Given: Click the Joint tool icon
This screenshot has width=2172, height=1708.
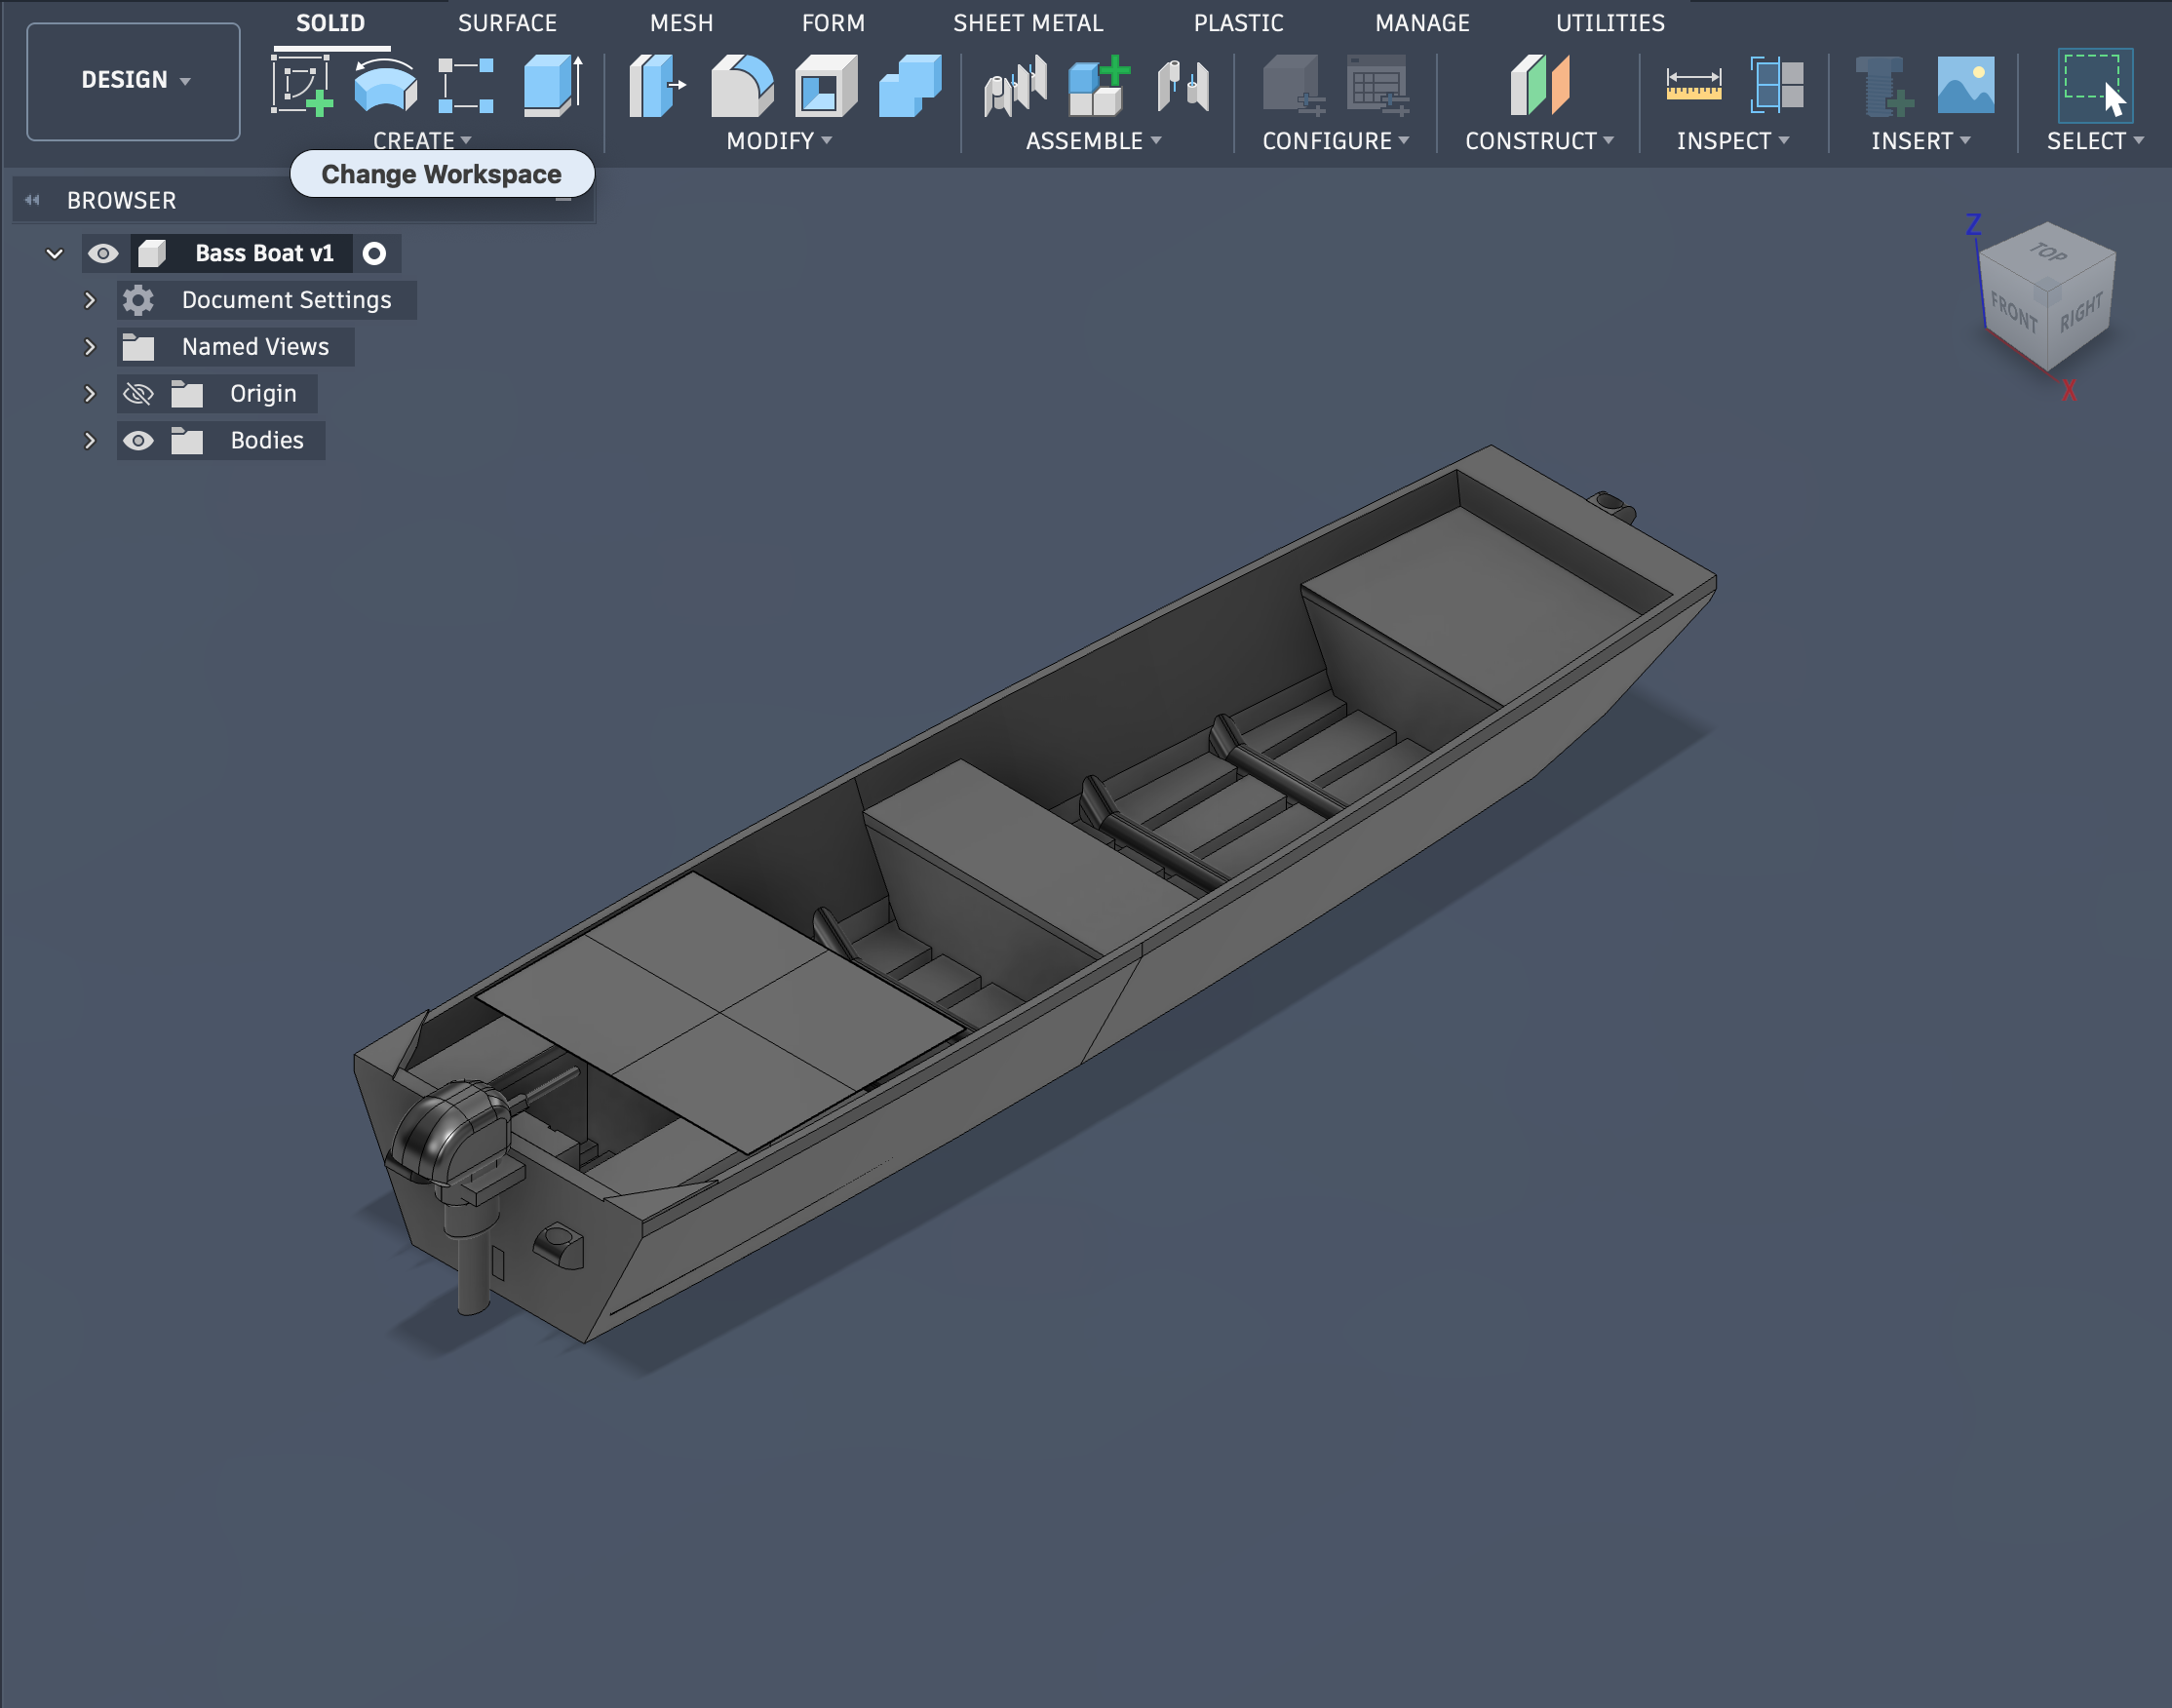Looking at the screenshot, I should [x=1014, y=85].
